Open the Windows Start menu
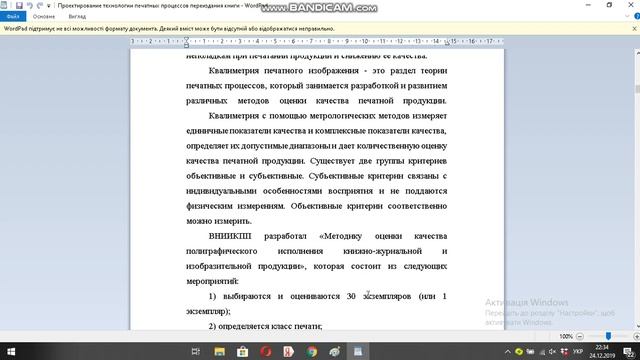Image resolution: width=640 pixels, height=360 pixels. (x=11, y=351)
